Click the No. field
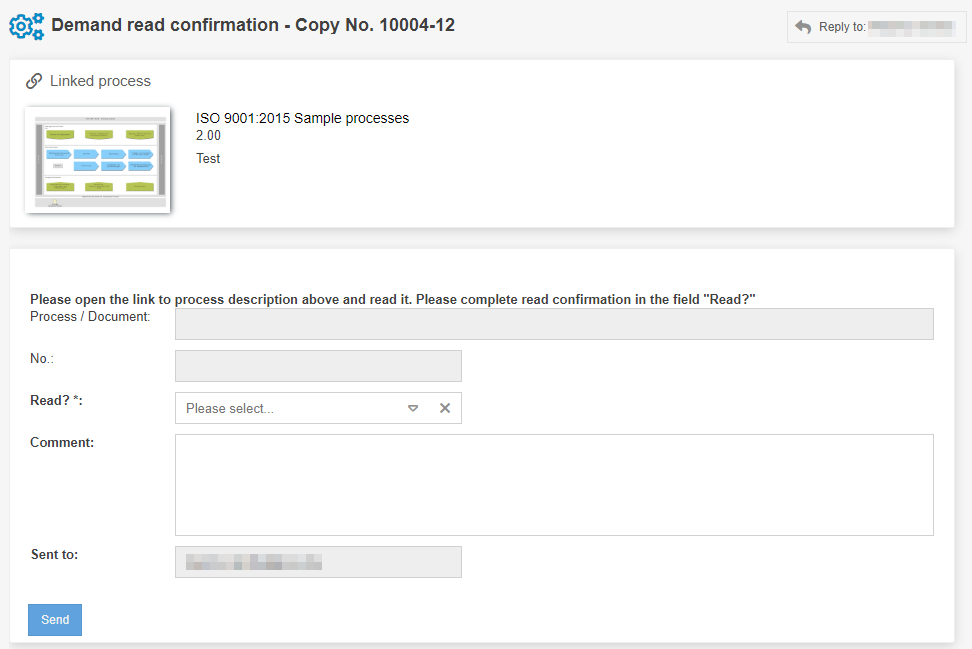Screen dimensions: 972x649 [318, 366]
